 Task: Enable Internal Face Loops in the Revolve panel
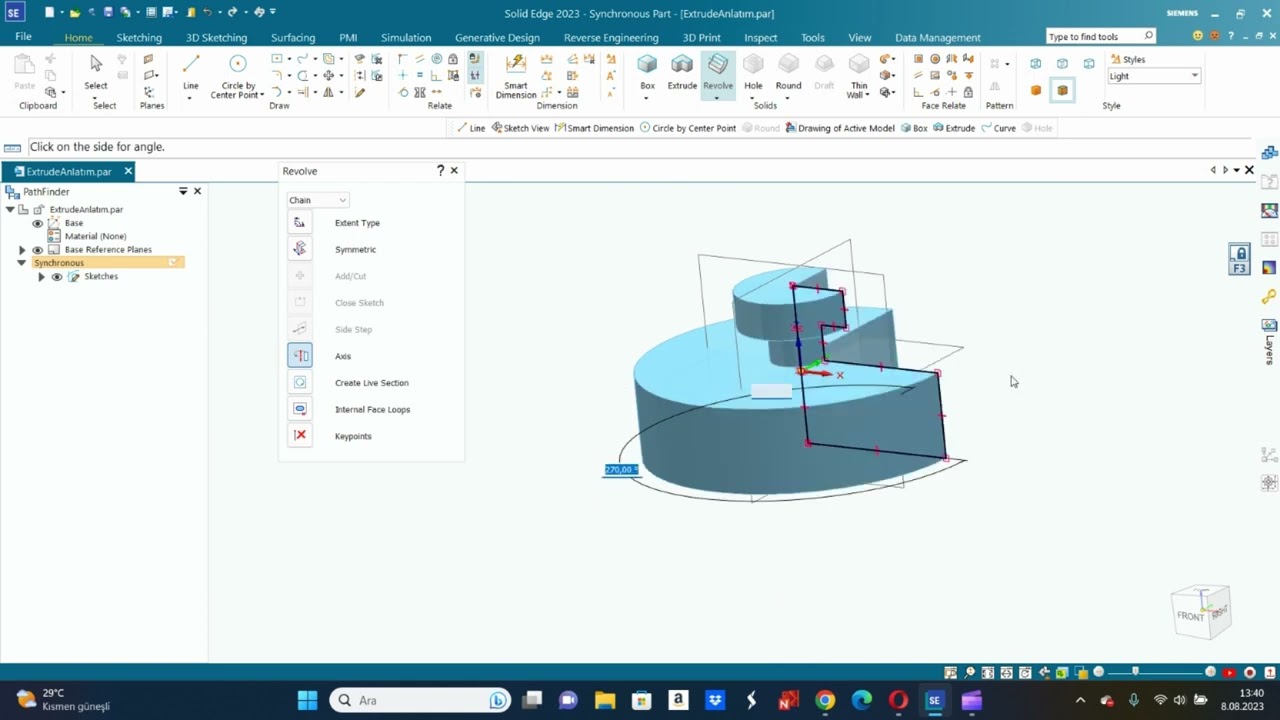(x=299, y=409)
